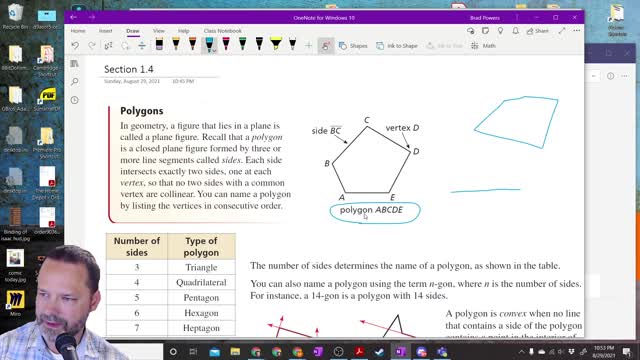Go forward with the title bar forward arrow
Image resolution: width=640 pixels, height=360 pixels.
[x=92, y=18]
